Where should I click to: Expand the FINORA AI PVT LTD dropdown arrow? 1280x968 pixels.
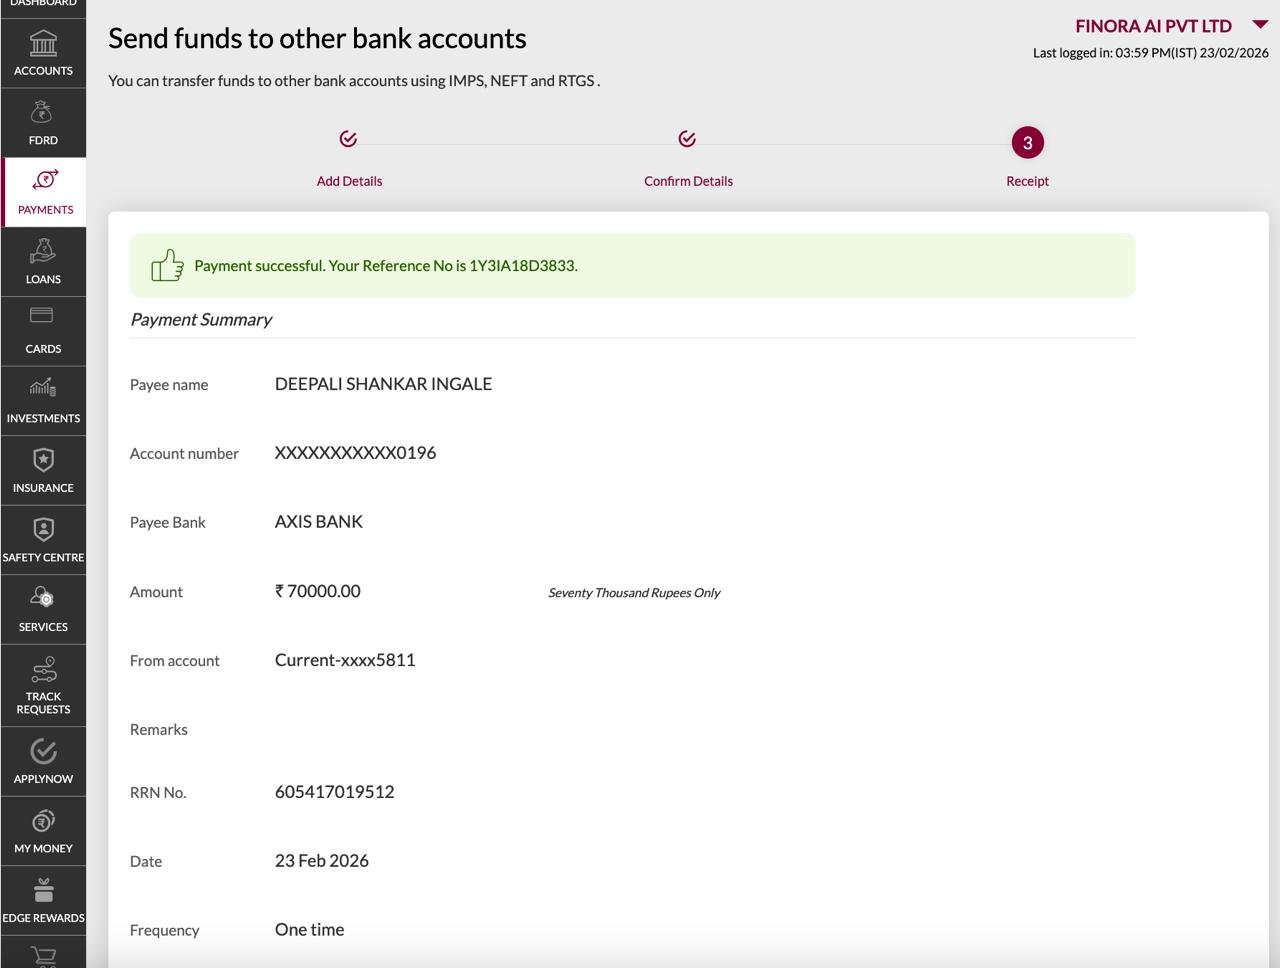1260,25
